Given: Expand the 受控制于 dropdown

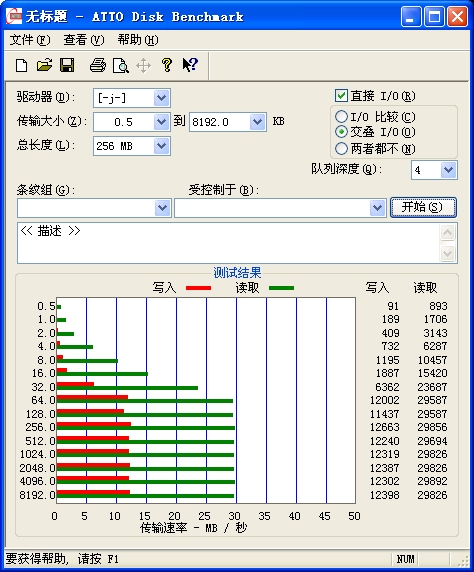Looking at the screenshot, I should pos(377,208).
